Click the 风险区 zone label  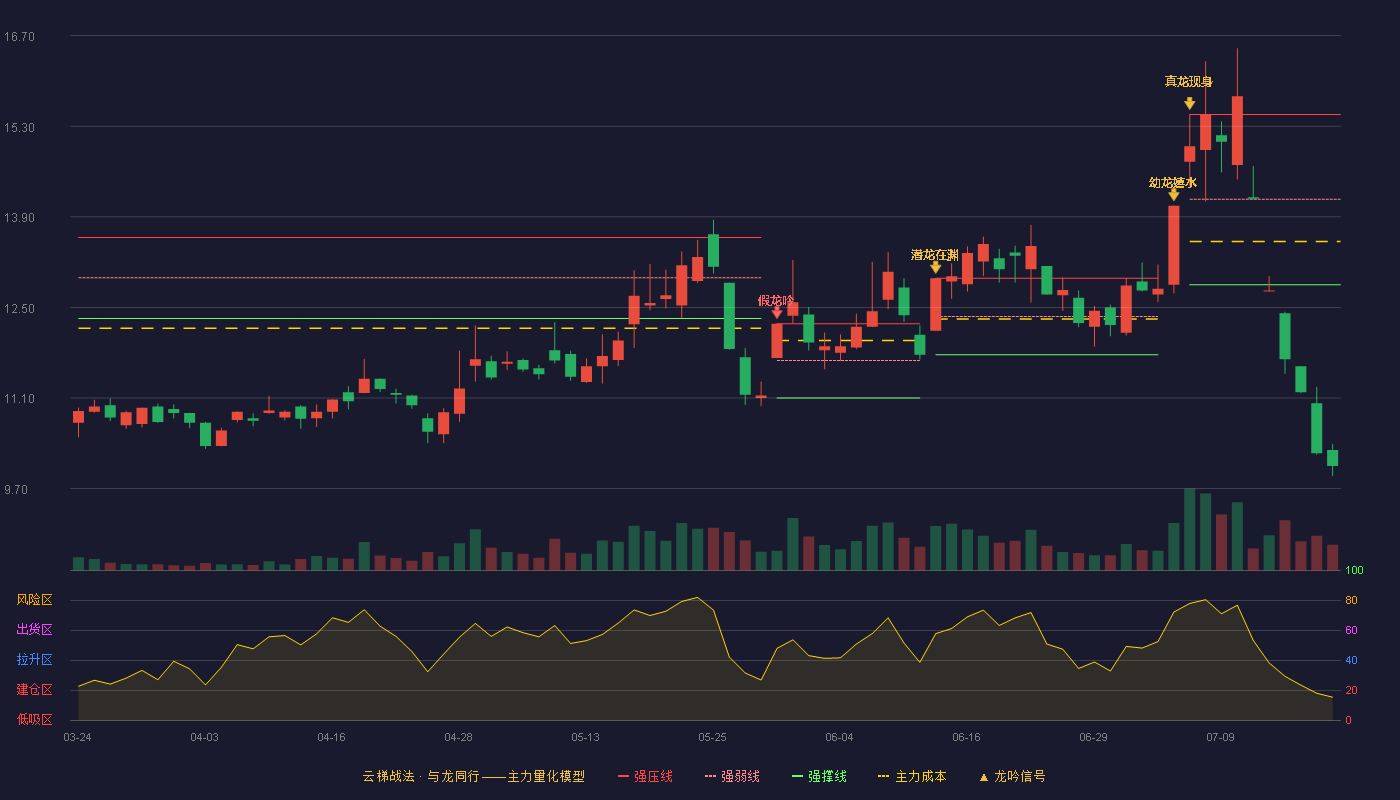[34, 600]
